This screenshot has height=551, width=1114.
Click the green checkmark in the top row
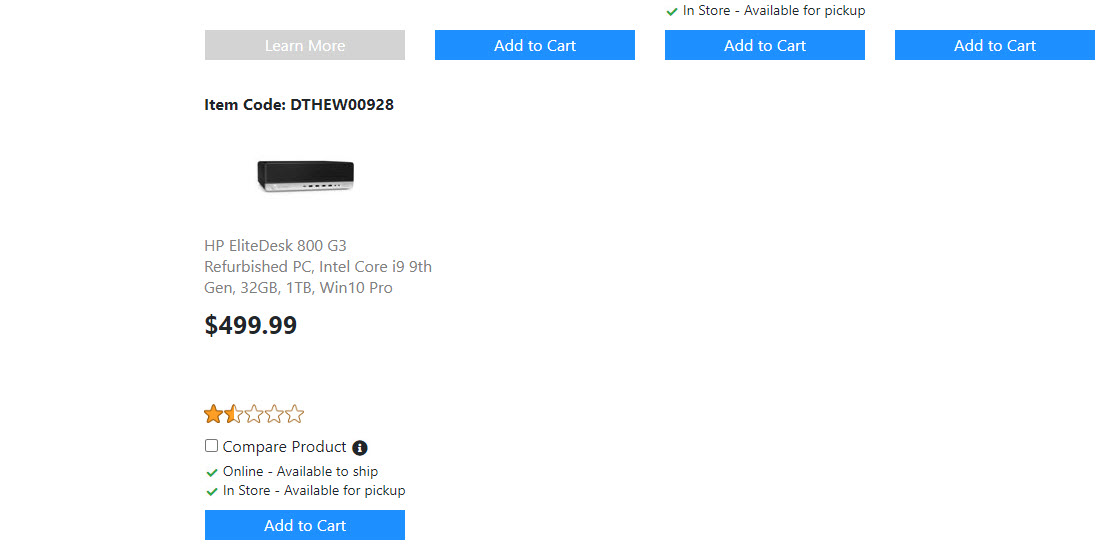click(x=672, y=11)
